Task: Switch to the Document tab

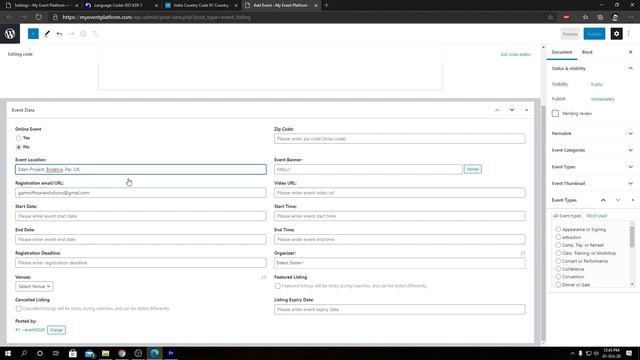Action: [x=562, y=52]
